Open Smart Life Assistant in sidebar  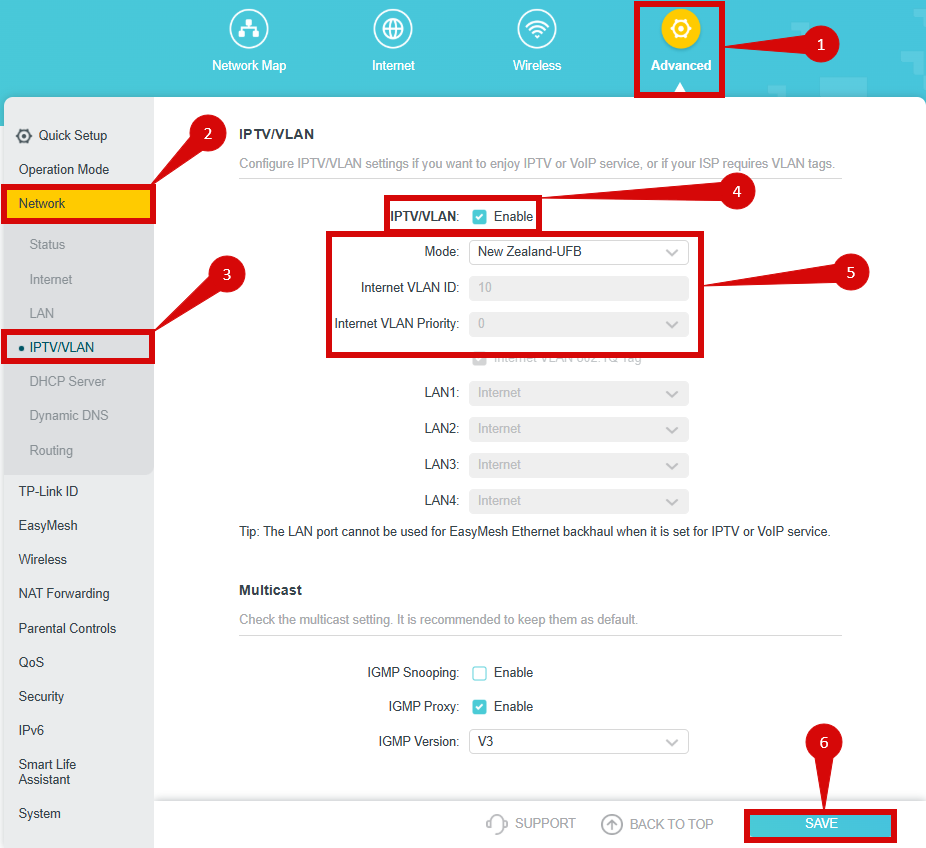47,772
